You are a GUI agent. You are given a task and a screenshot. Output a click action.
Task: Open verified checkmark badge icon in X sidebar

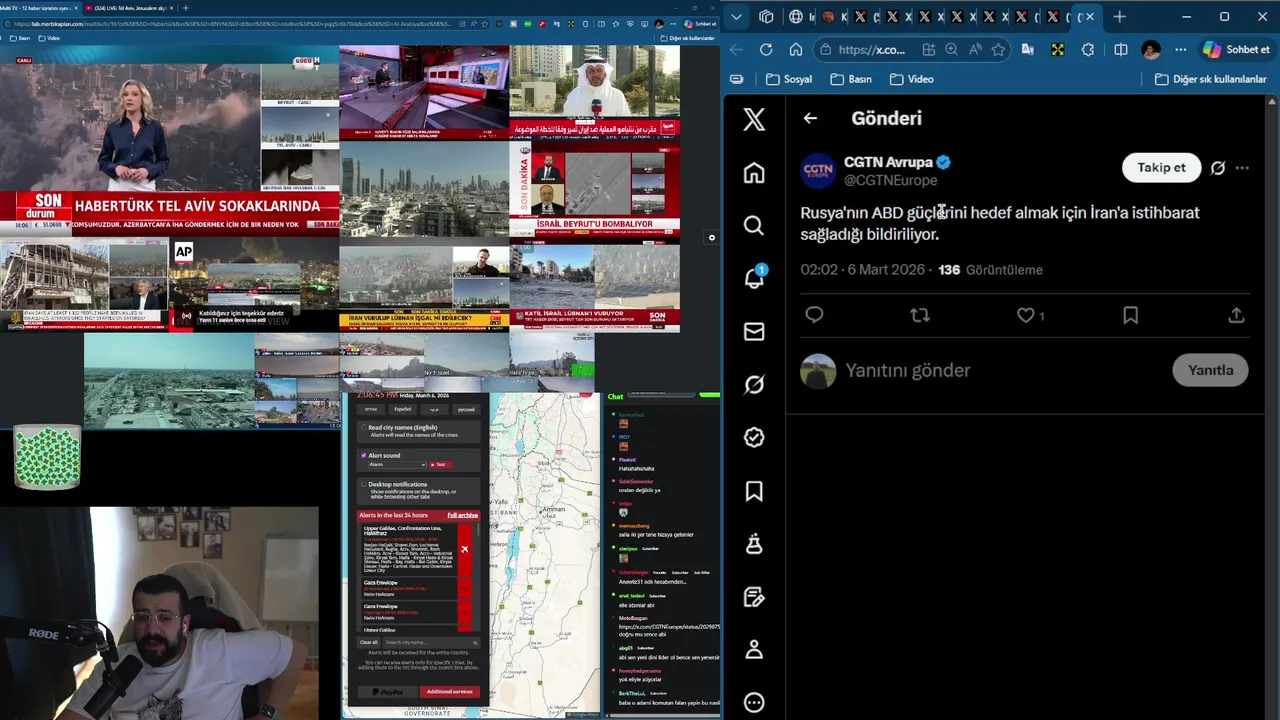[754, 437]
